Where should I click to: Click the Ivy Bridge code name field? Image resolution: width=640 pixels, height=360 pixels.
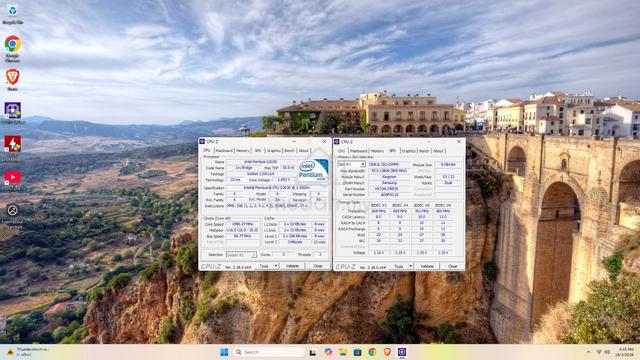pyautogui.click(x=244, y=168)
